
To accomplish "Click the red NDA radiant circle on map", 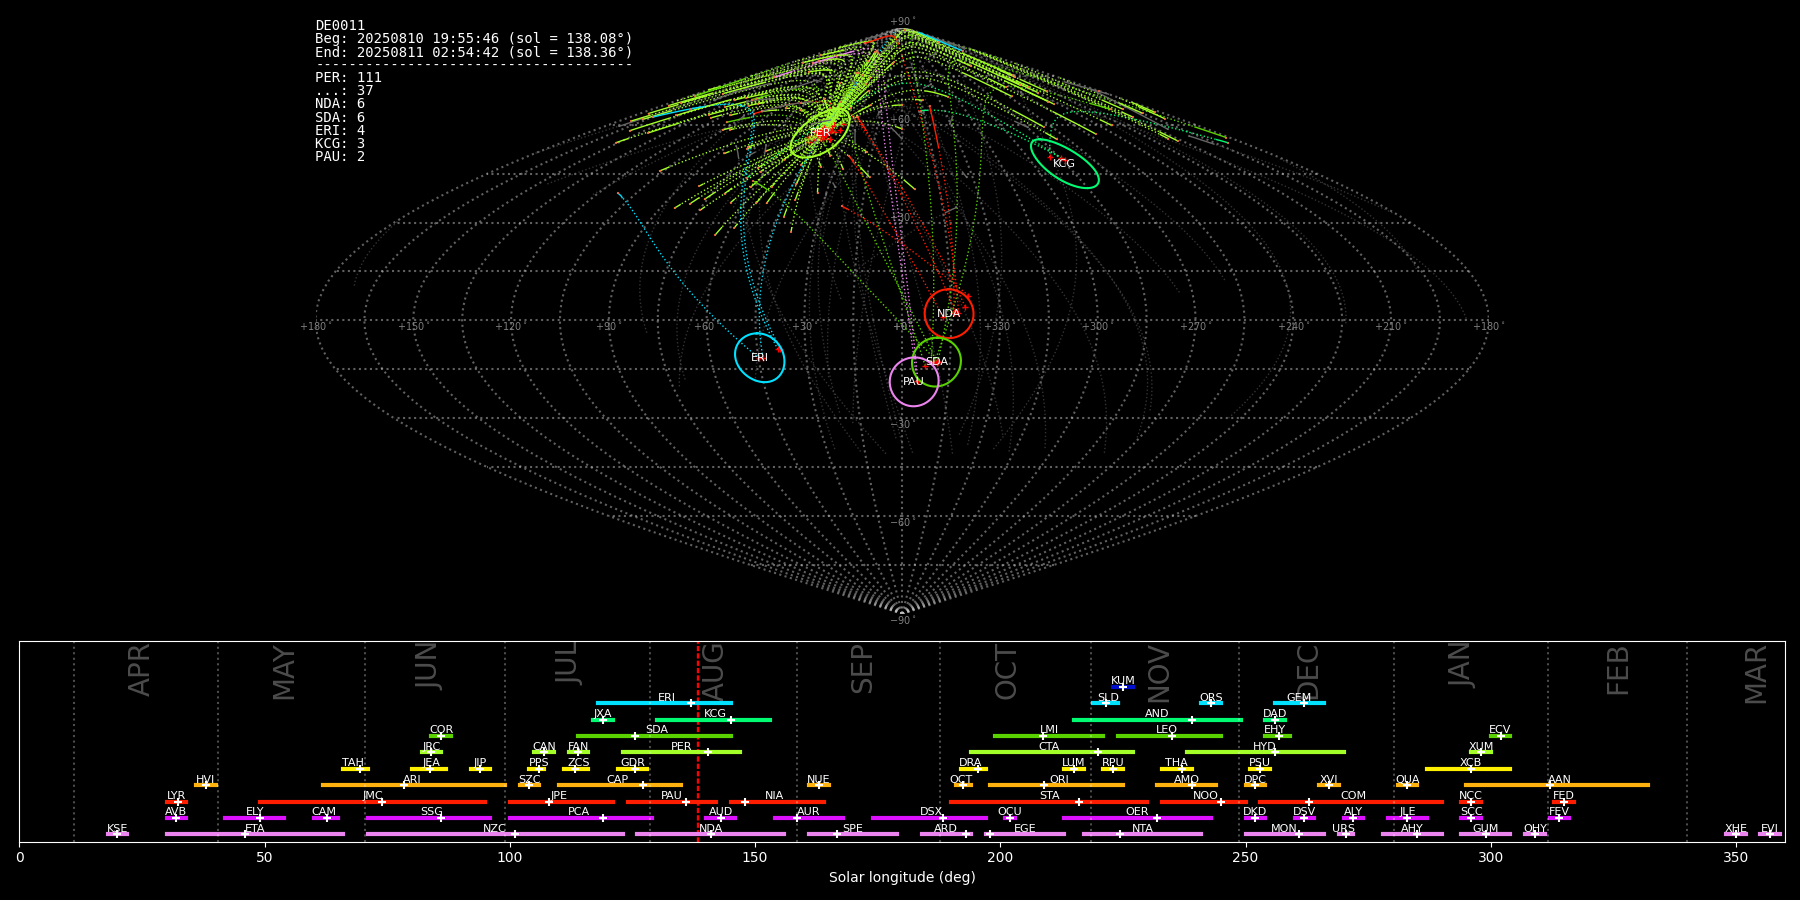I will coord(949,313).
